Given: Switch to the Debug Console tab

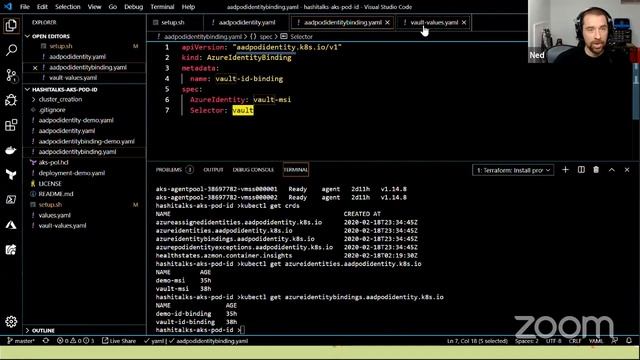Looking at the screenshot, I should click(253, 170).
